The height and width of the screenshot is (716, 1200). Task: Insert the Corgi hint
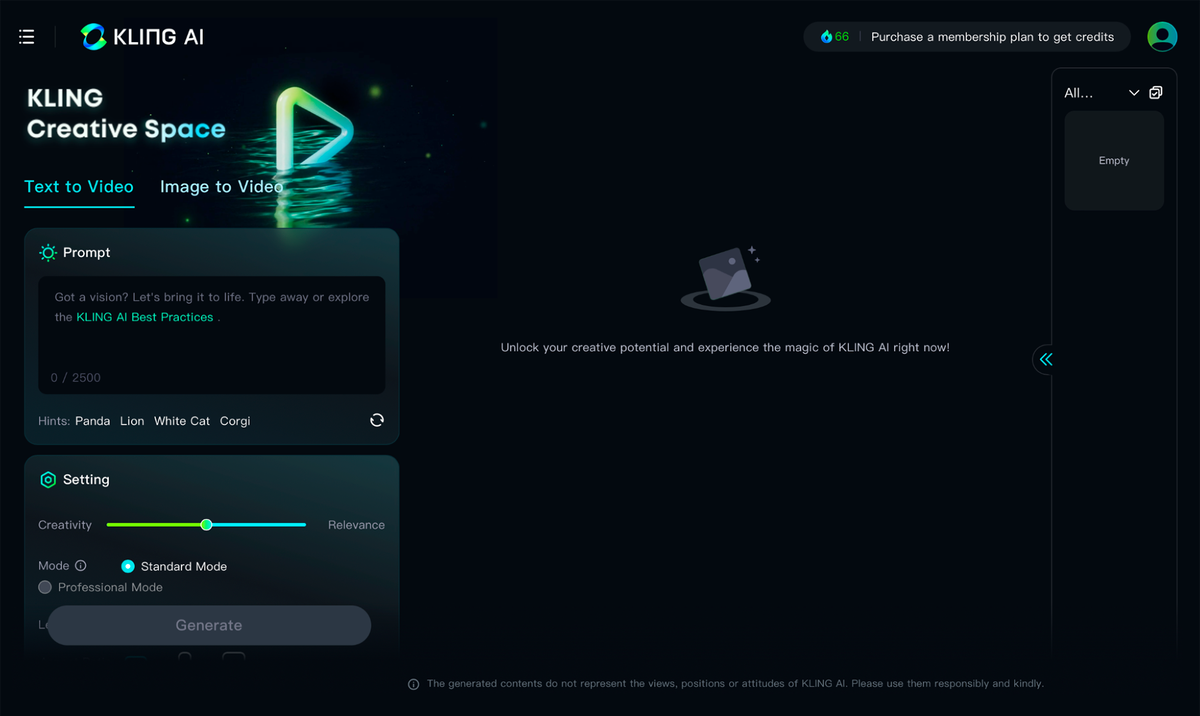[235, 421]
